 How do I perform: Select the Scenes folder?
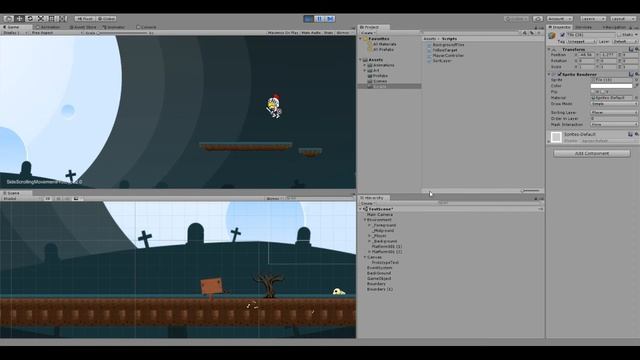point(380,81)
